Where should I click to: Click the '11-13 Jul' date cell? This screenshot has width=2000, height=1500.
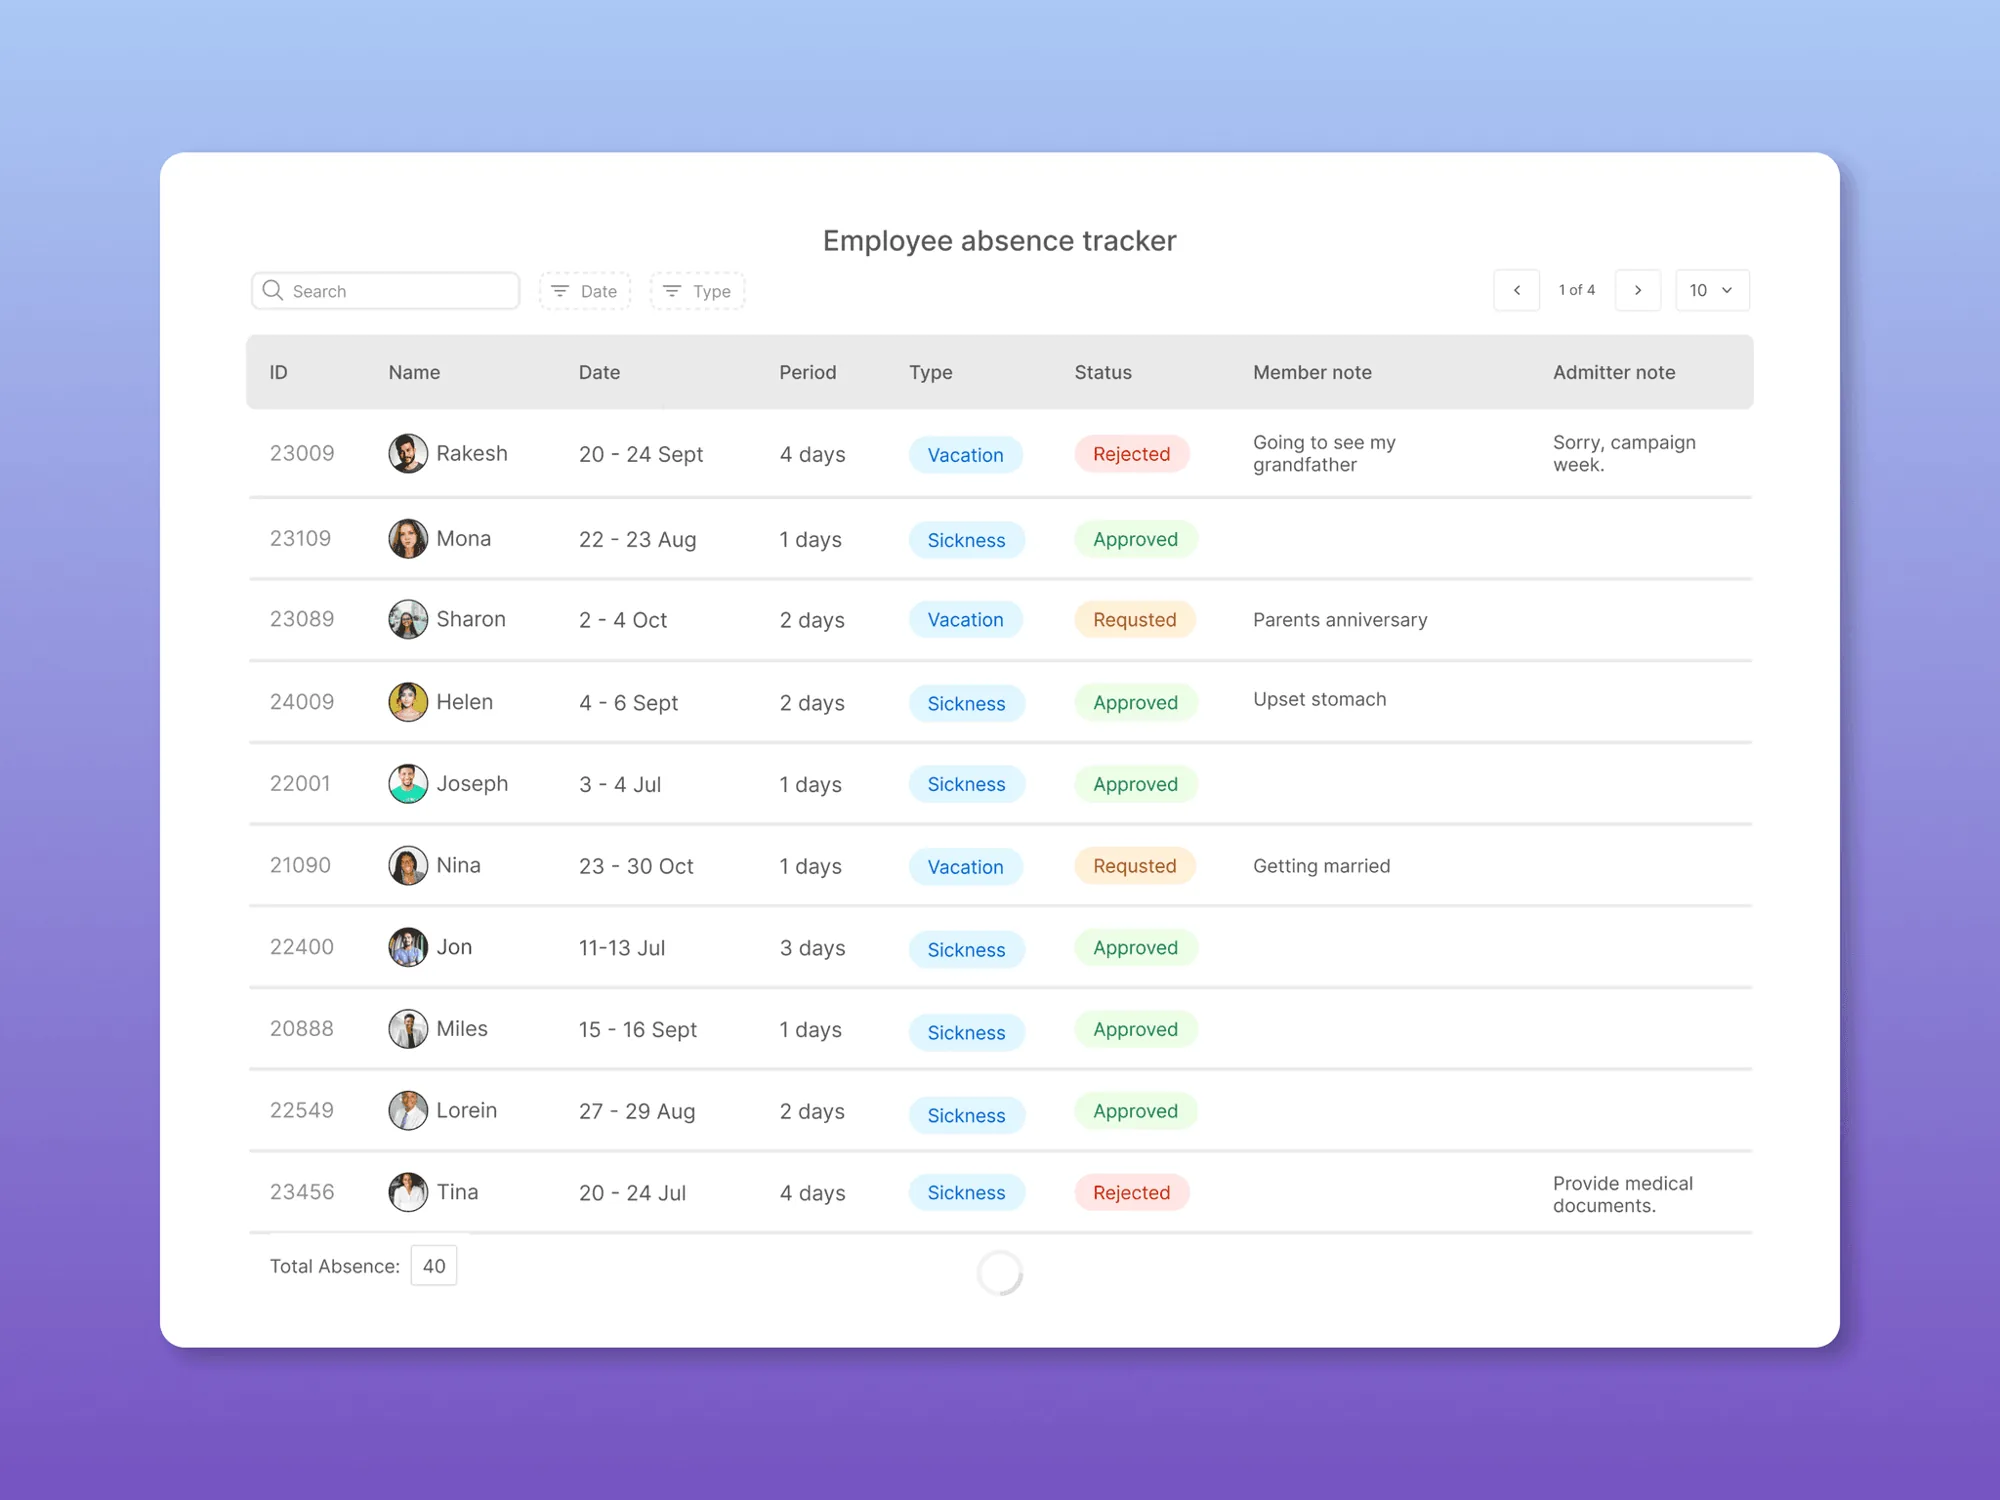[621, 948]
